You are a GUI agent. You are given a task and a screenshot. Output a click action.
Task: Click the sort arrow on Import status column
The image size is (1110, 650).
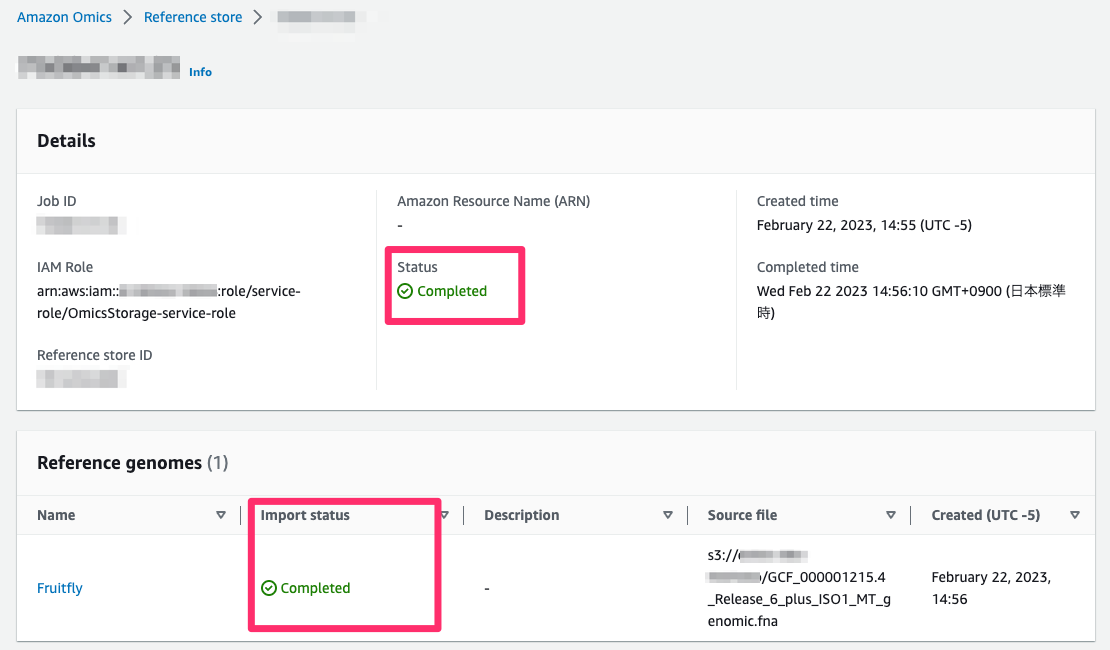[x=444, y=515]
